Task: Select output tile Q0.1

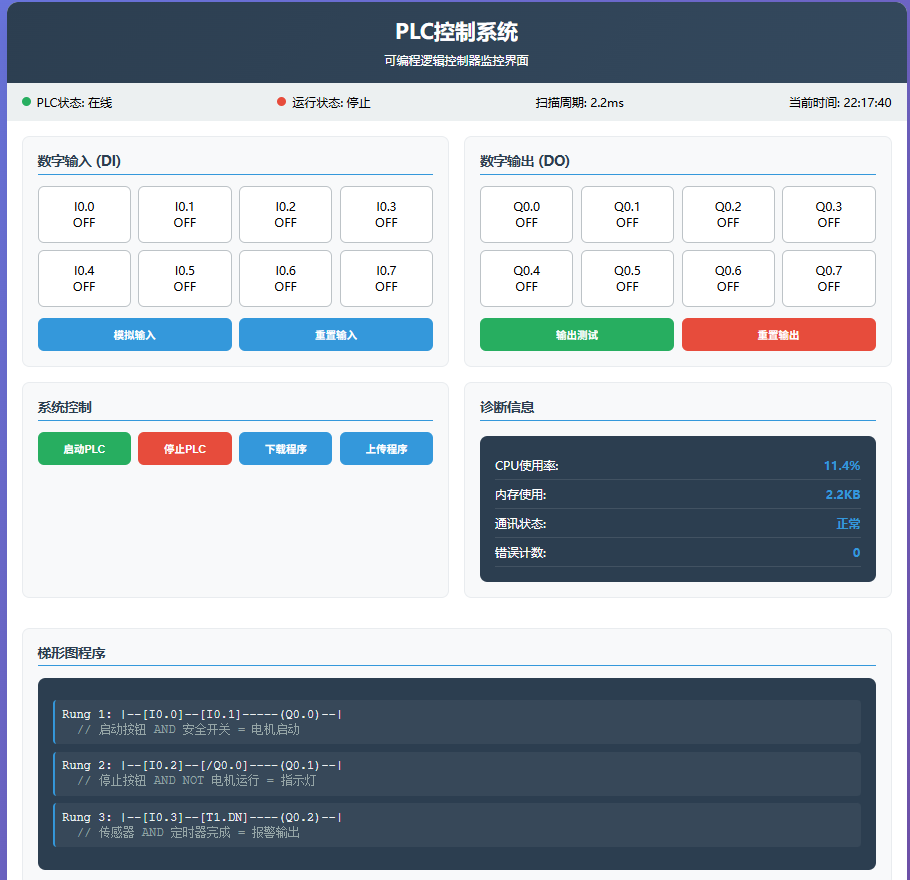Action: tap(627, 214)
